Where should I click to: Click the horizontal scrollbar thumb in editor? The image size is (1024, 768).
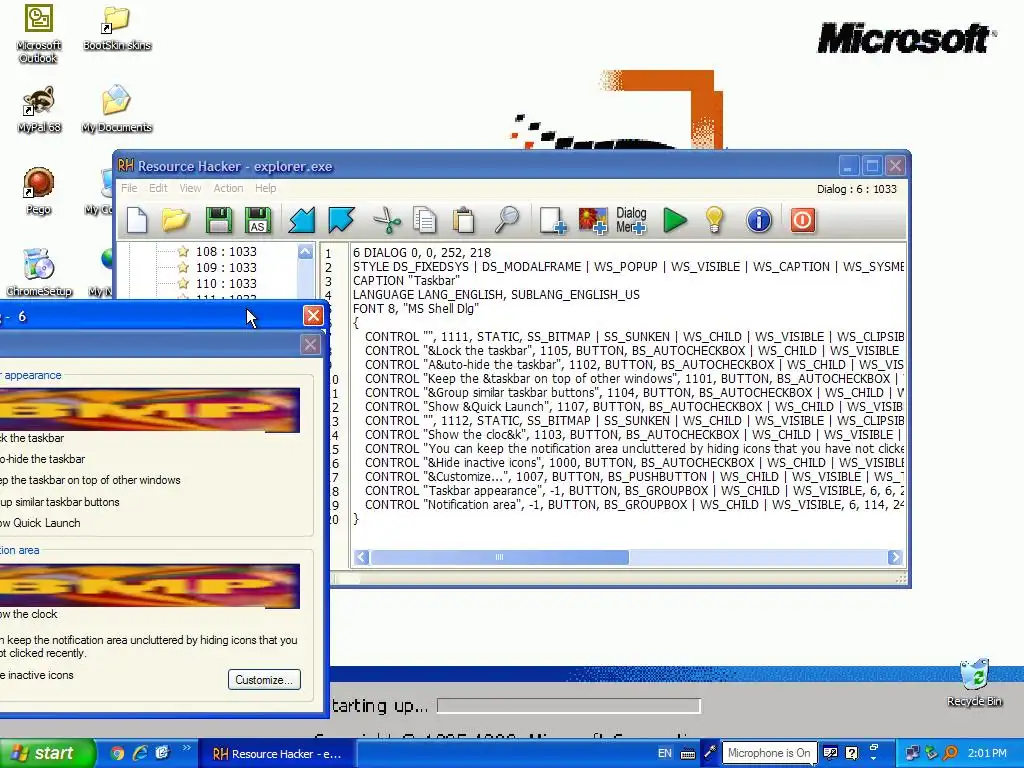pyautogui.click(x=499, y=557)
